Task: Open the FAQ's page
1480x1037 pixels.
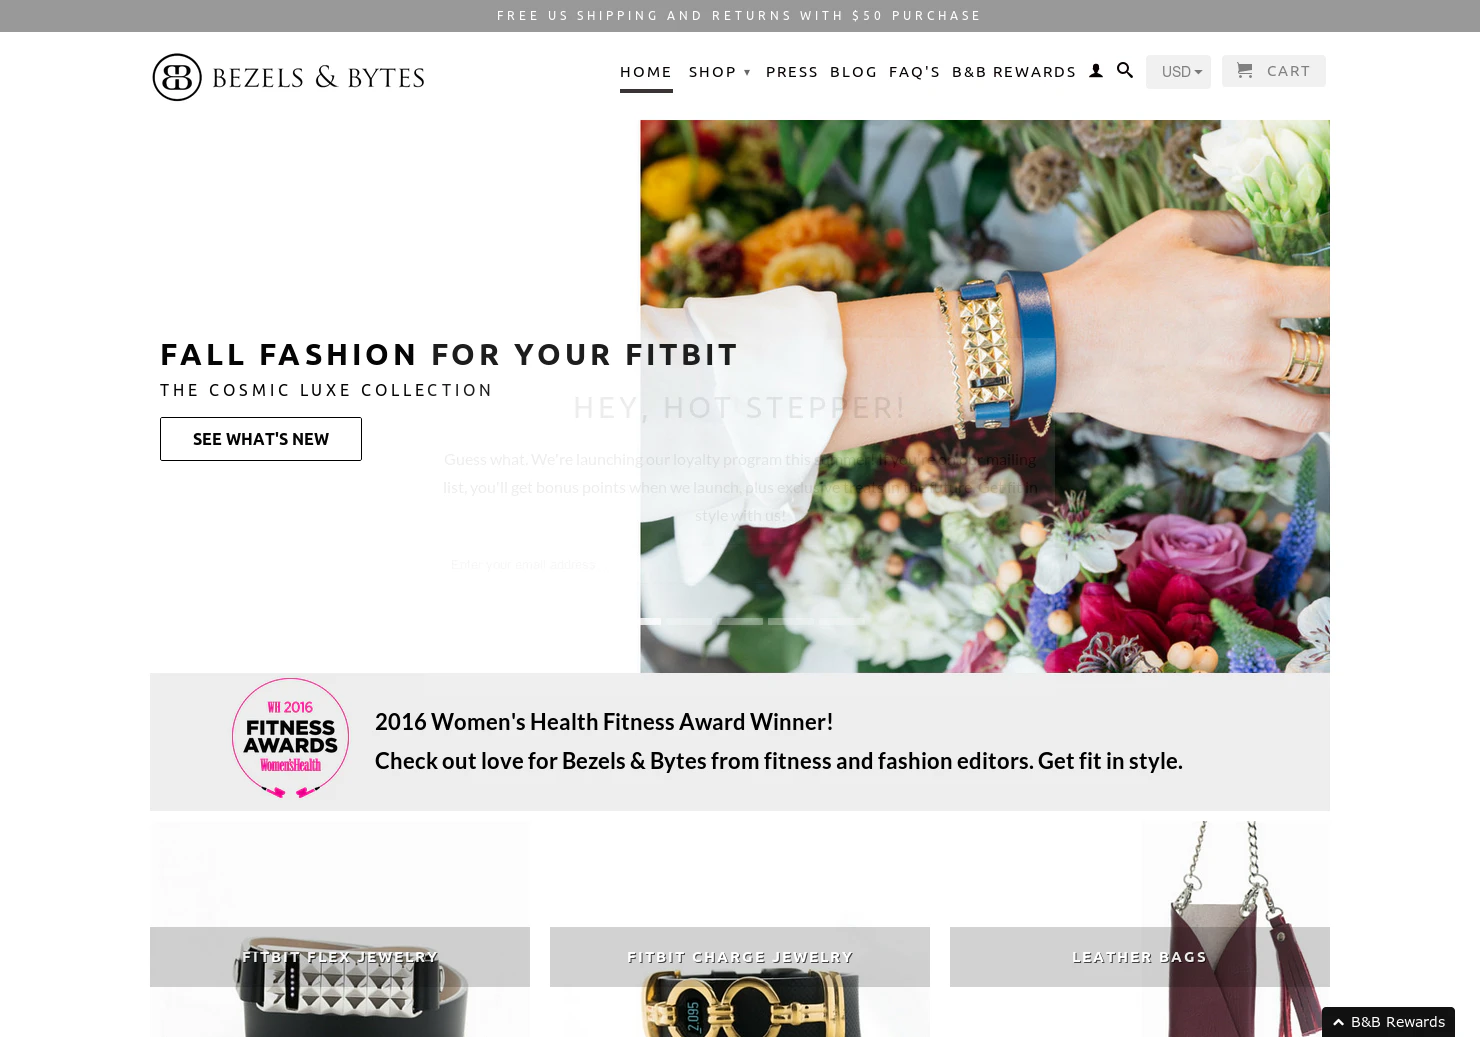Action: [x=914, y=72]
